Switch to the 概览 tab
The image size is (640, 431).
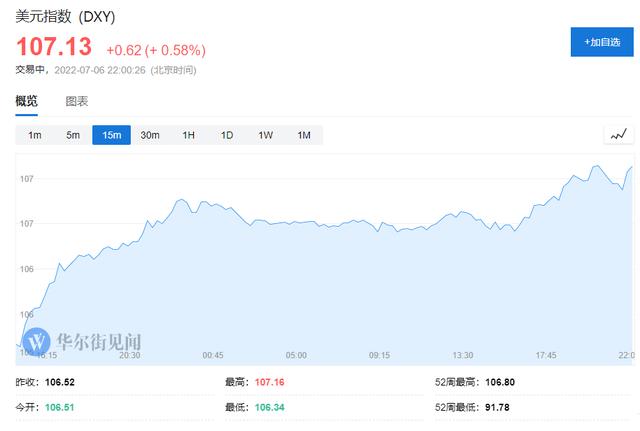(x=27, y=101)
